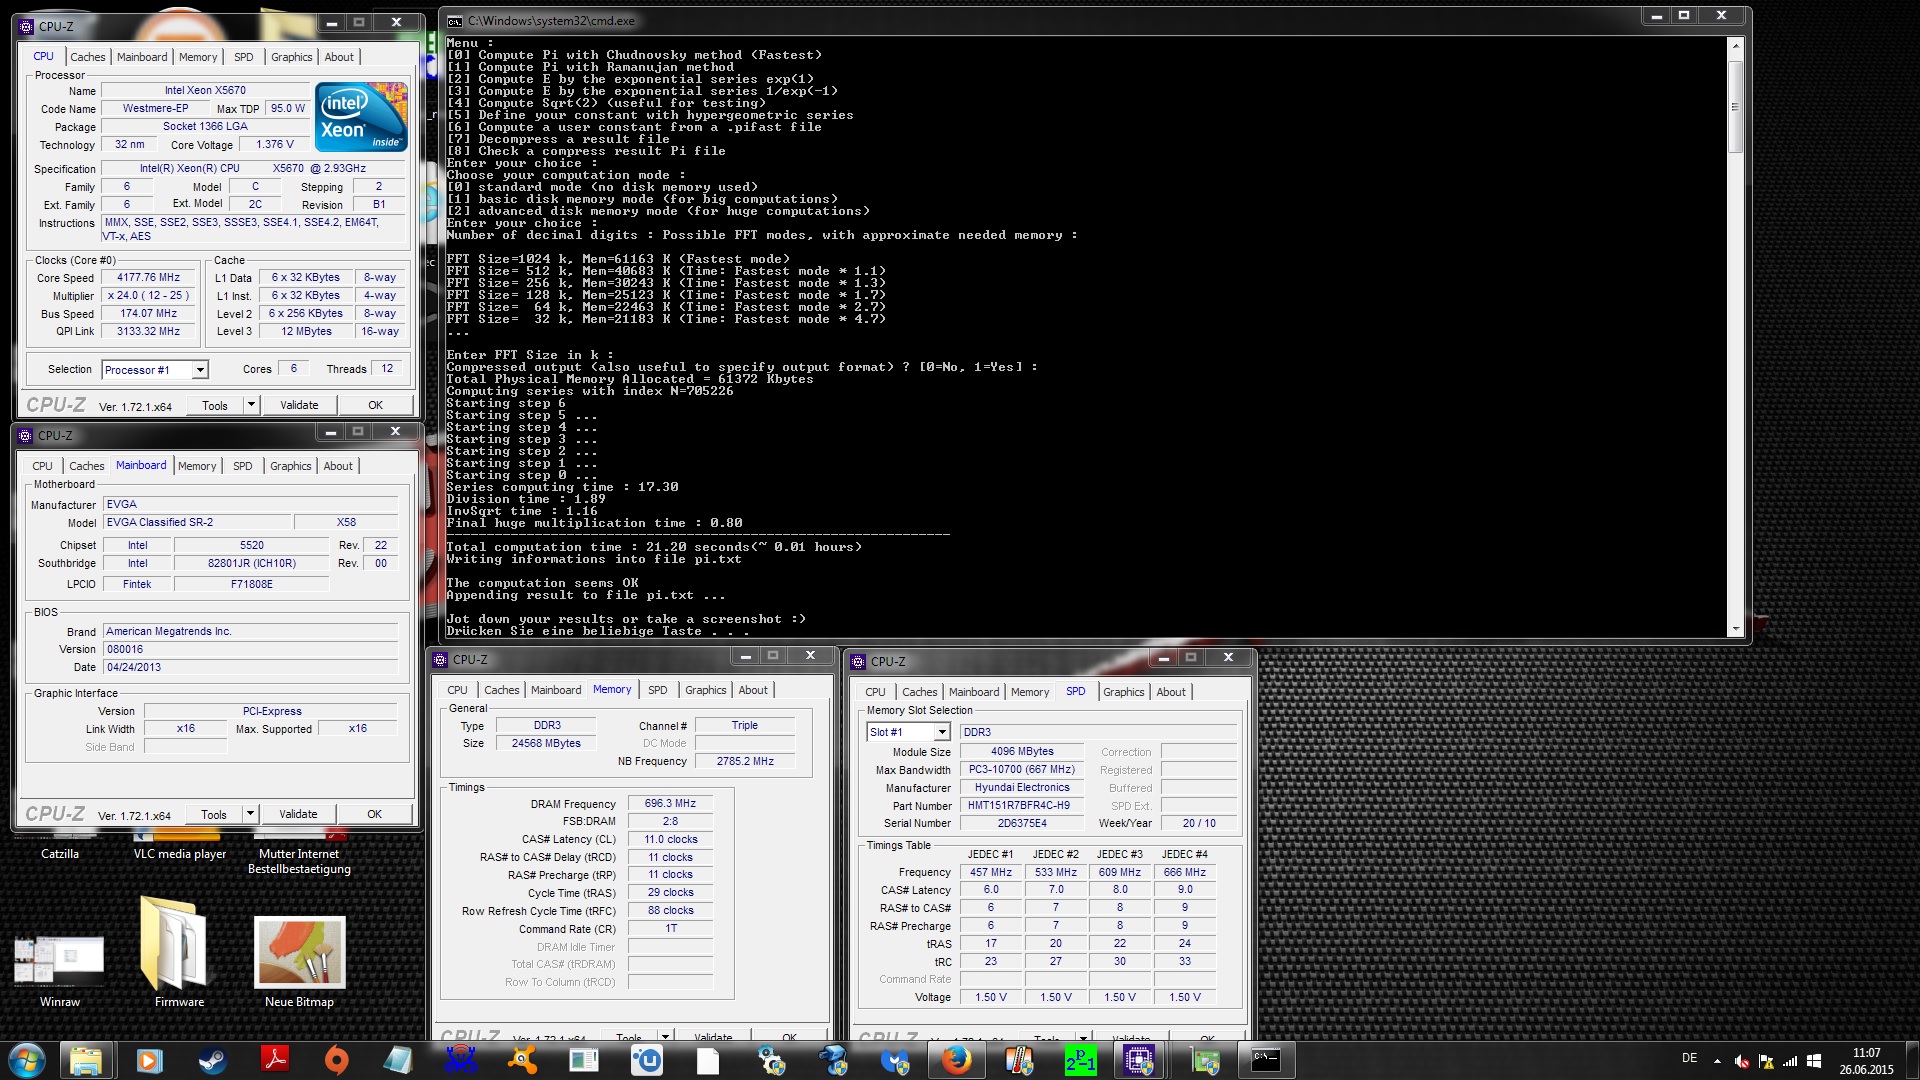The height and width of the screenshot is (1080, 1920).
Task: Open Mainboard tab in top CPU-Z window
Action: pyautogui.click(x=142, y=57)
